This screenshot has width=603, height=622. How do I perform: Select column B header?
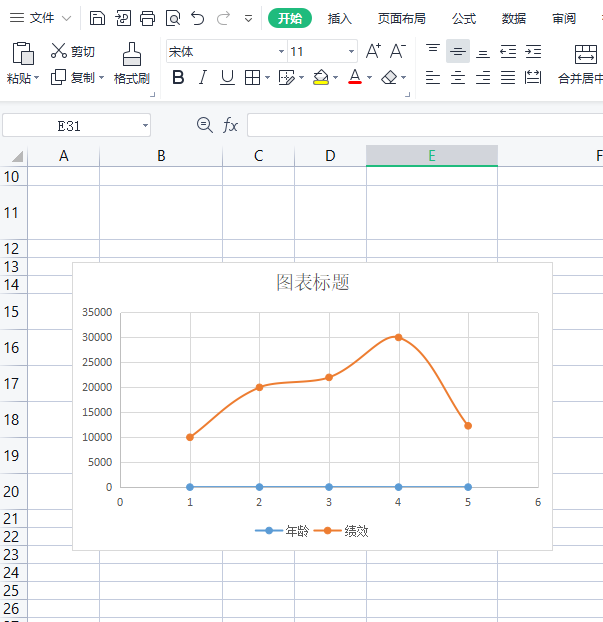[161, 156]
